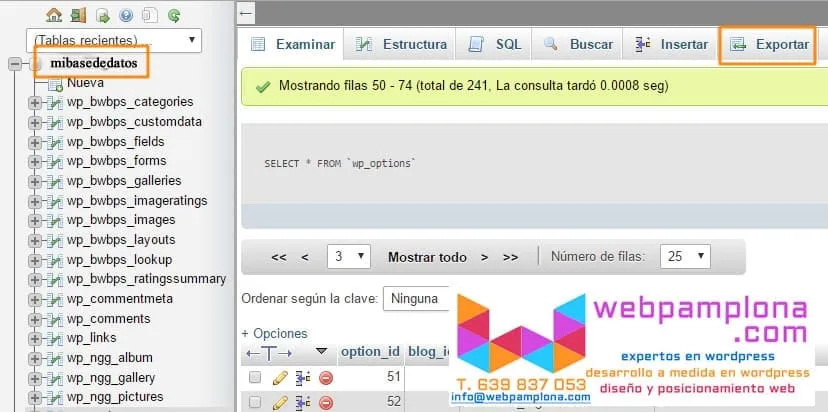Open the Tablas recientes dropdown
The image size is (828, 412).
[x=114, y=40]
